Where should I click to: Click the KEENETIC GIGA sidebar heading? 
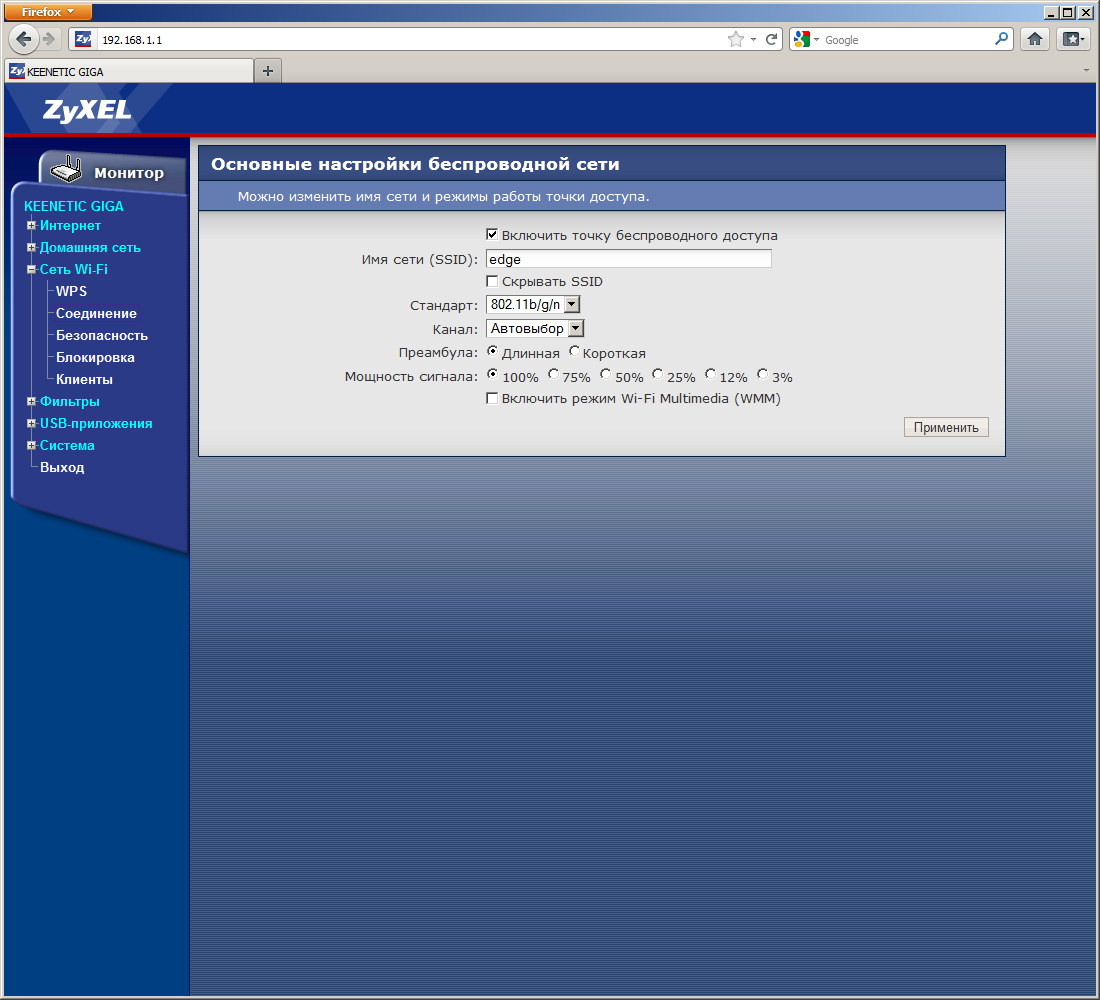[74, 206]
